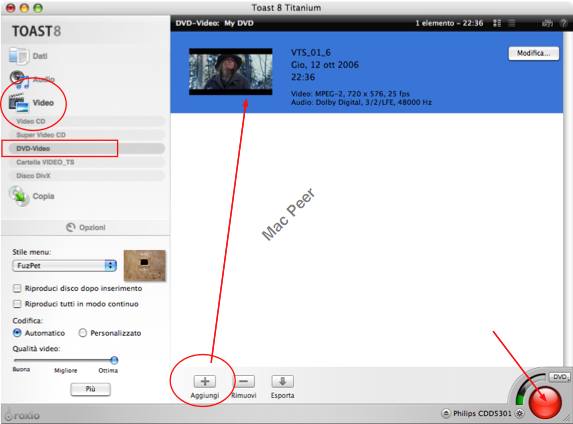Click the Modifica... button

534,53
